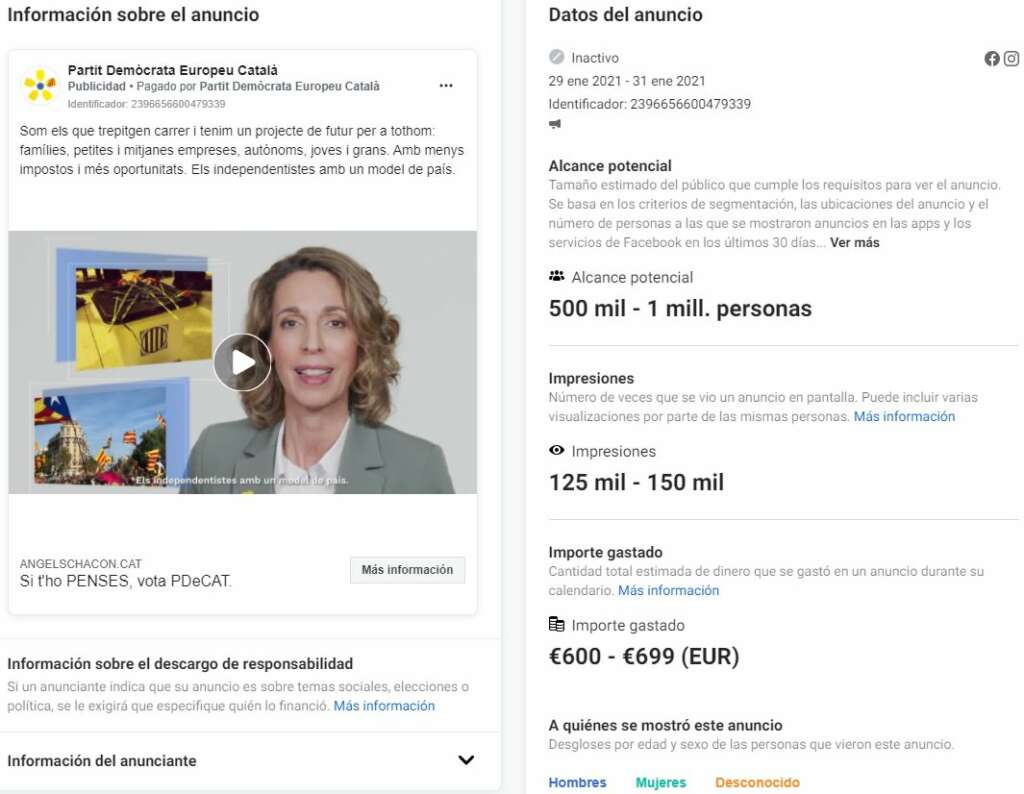Play the ad video
Screen dimensions: 1024x794
tap(242, 362)
